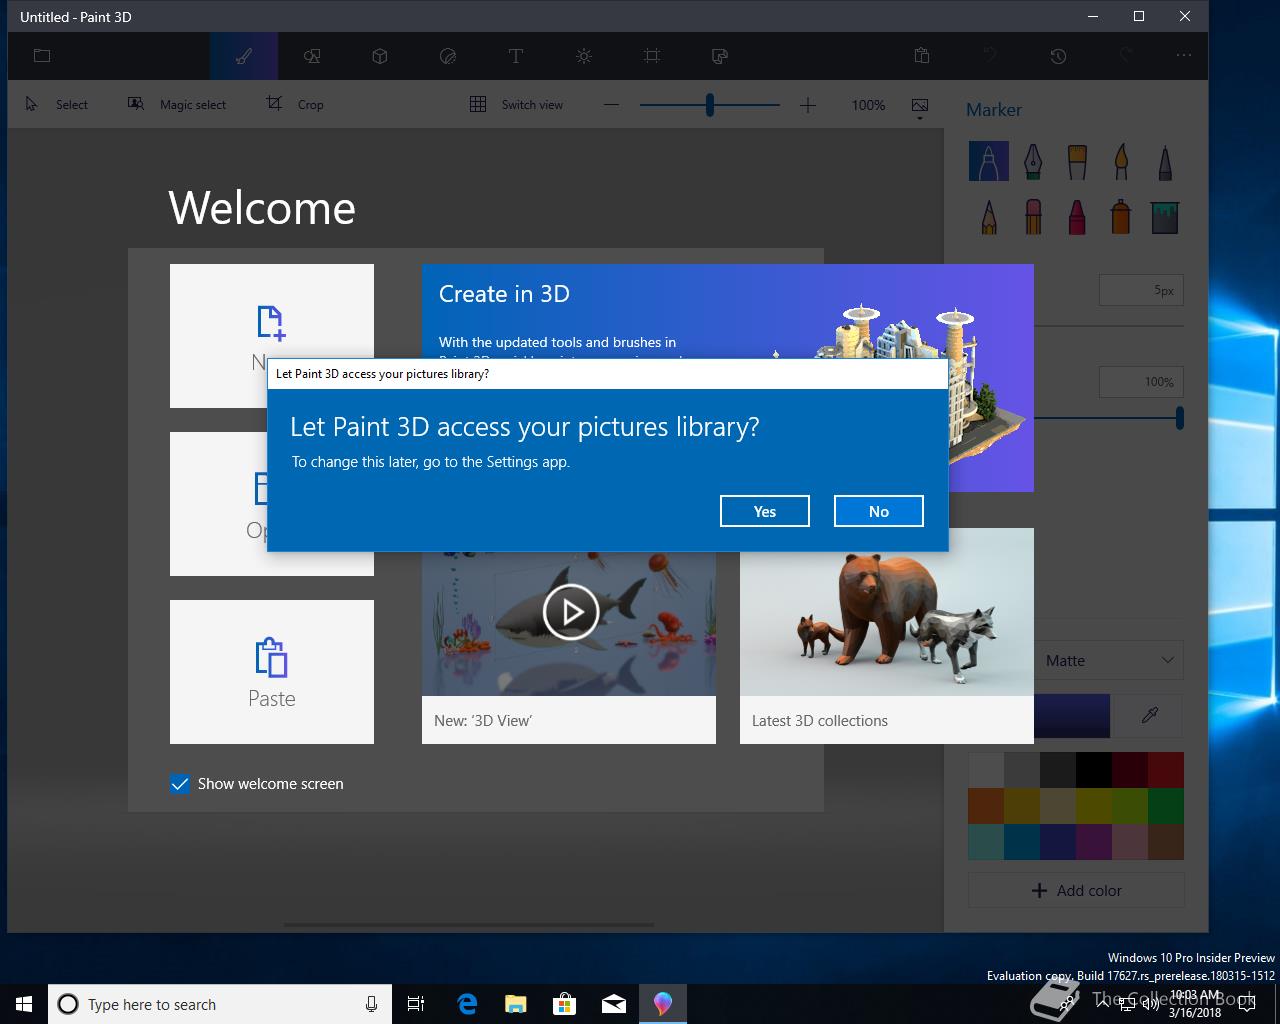Open the view mode dropdown icon
Screen dimensions: 1280x1024
click(920, 107)
